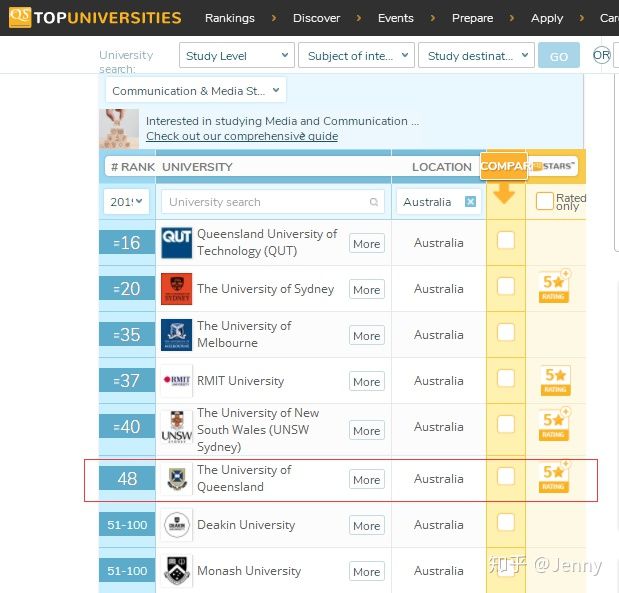Open The University of Sydney name link
Screen dimensions: 619x593
[x=266, y=289]
